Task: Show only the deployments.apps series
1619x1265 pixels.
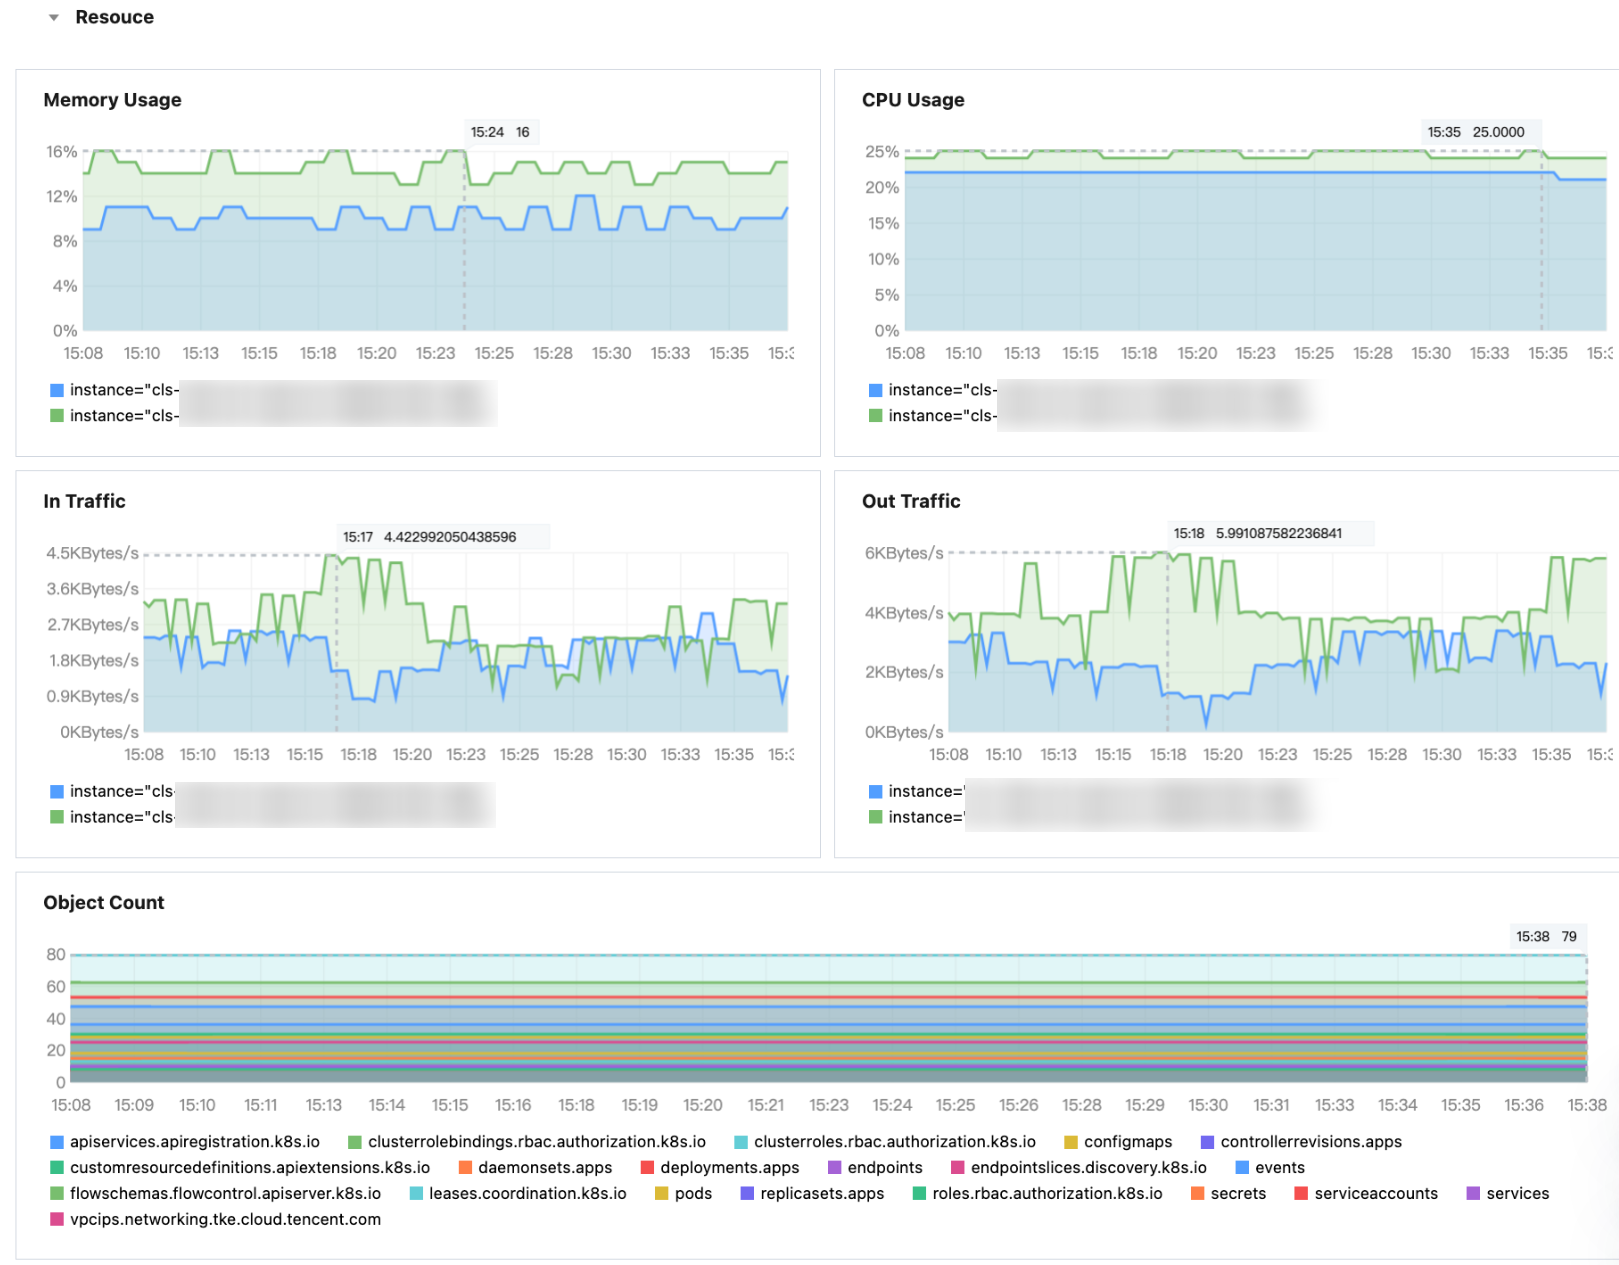Action: pos(720,1168)
